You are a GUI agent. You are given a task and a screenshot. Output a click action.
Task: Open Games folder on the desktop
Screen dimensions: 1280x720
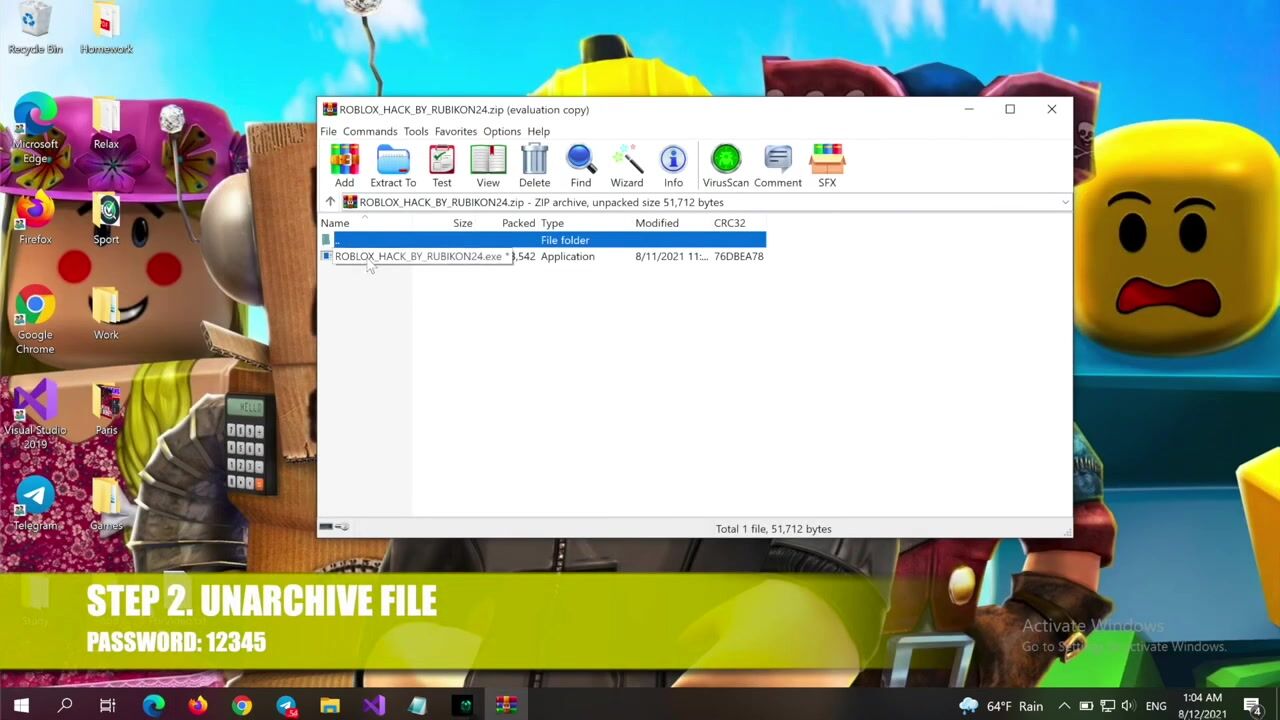[x=106, y=505]
